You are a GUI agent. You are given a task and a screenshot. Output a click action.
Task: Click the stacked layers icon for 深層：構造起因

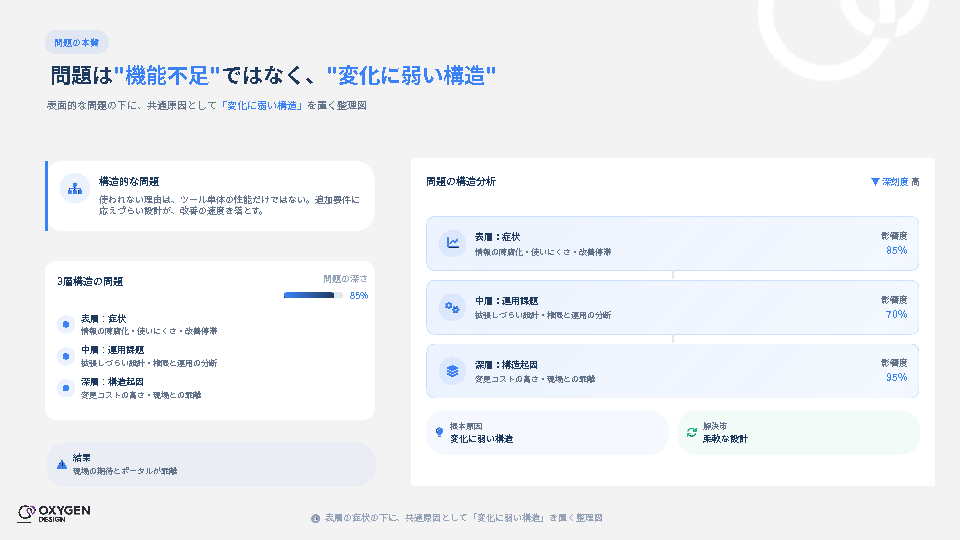[x=452, y=371]
